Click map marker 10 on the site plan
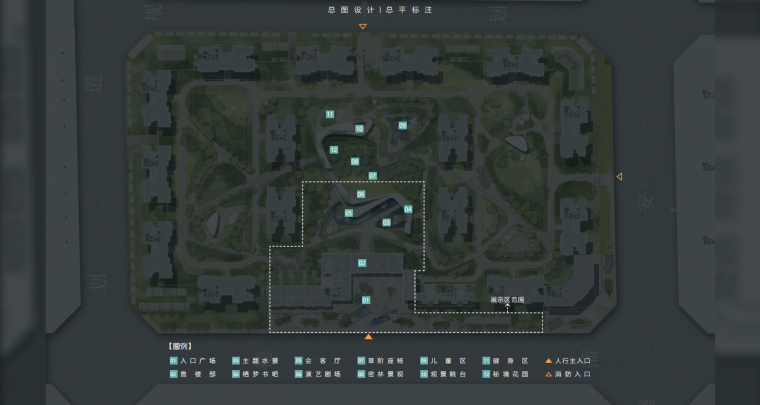The height and width of the screenshot is (405, 760). 359,129
